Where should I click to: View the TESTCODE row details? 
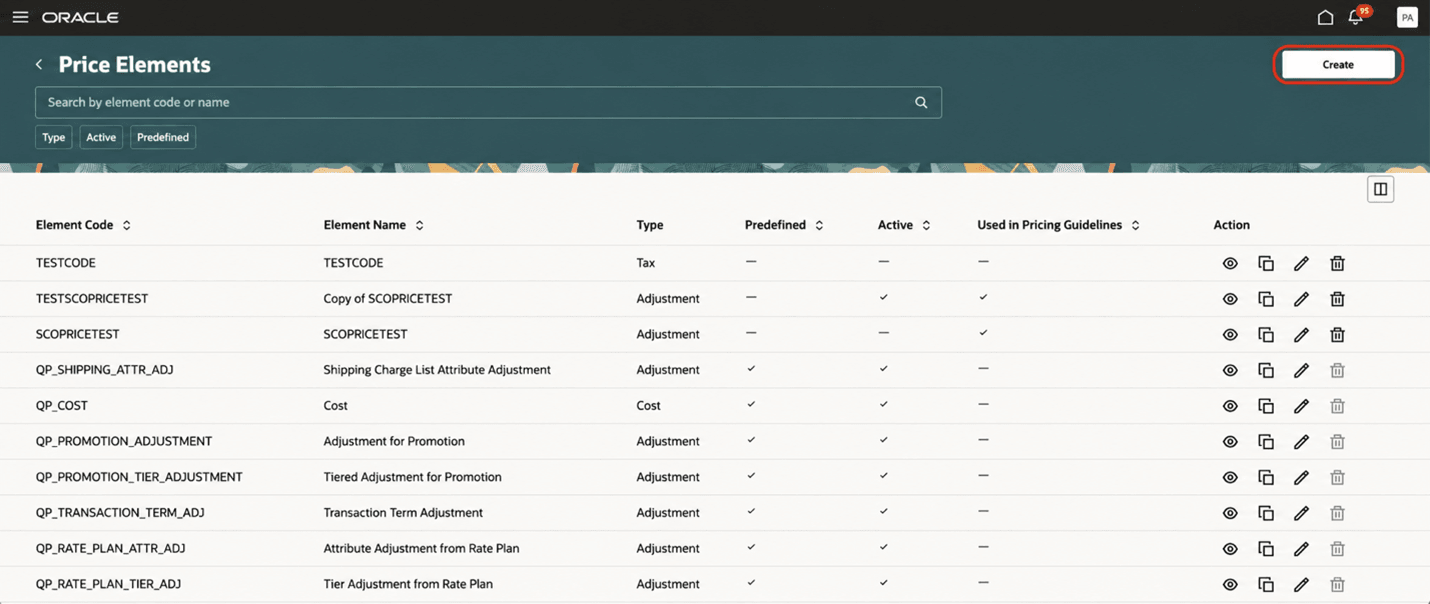1230,263
